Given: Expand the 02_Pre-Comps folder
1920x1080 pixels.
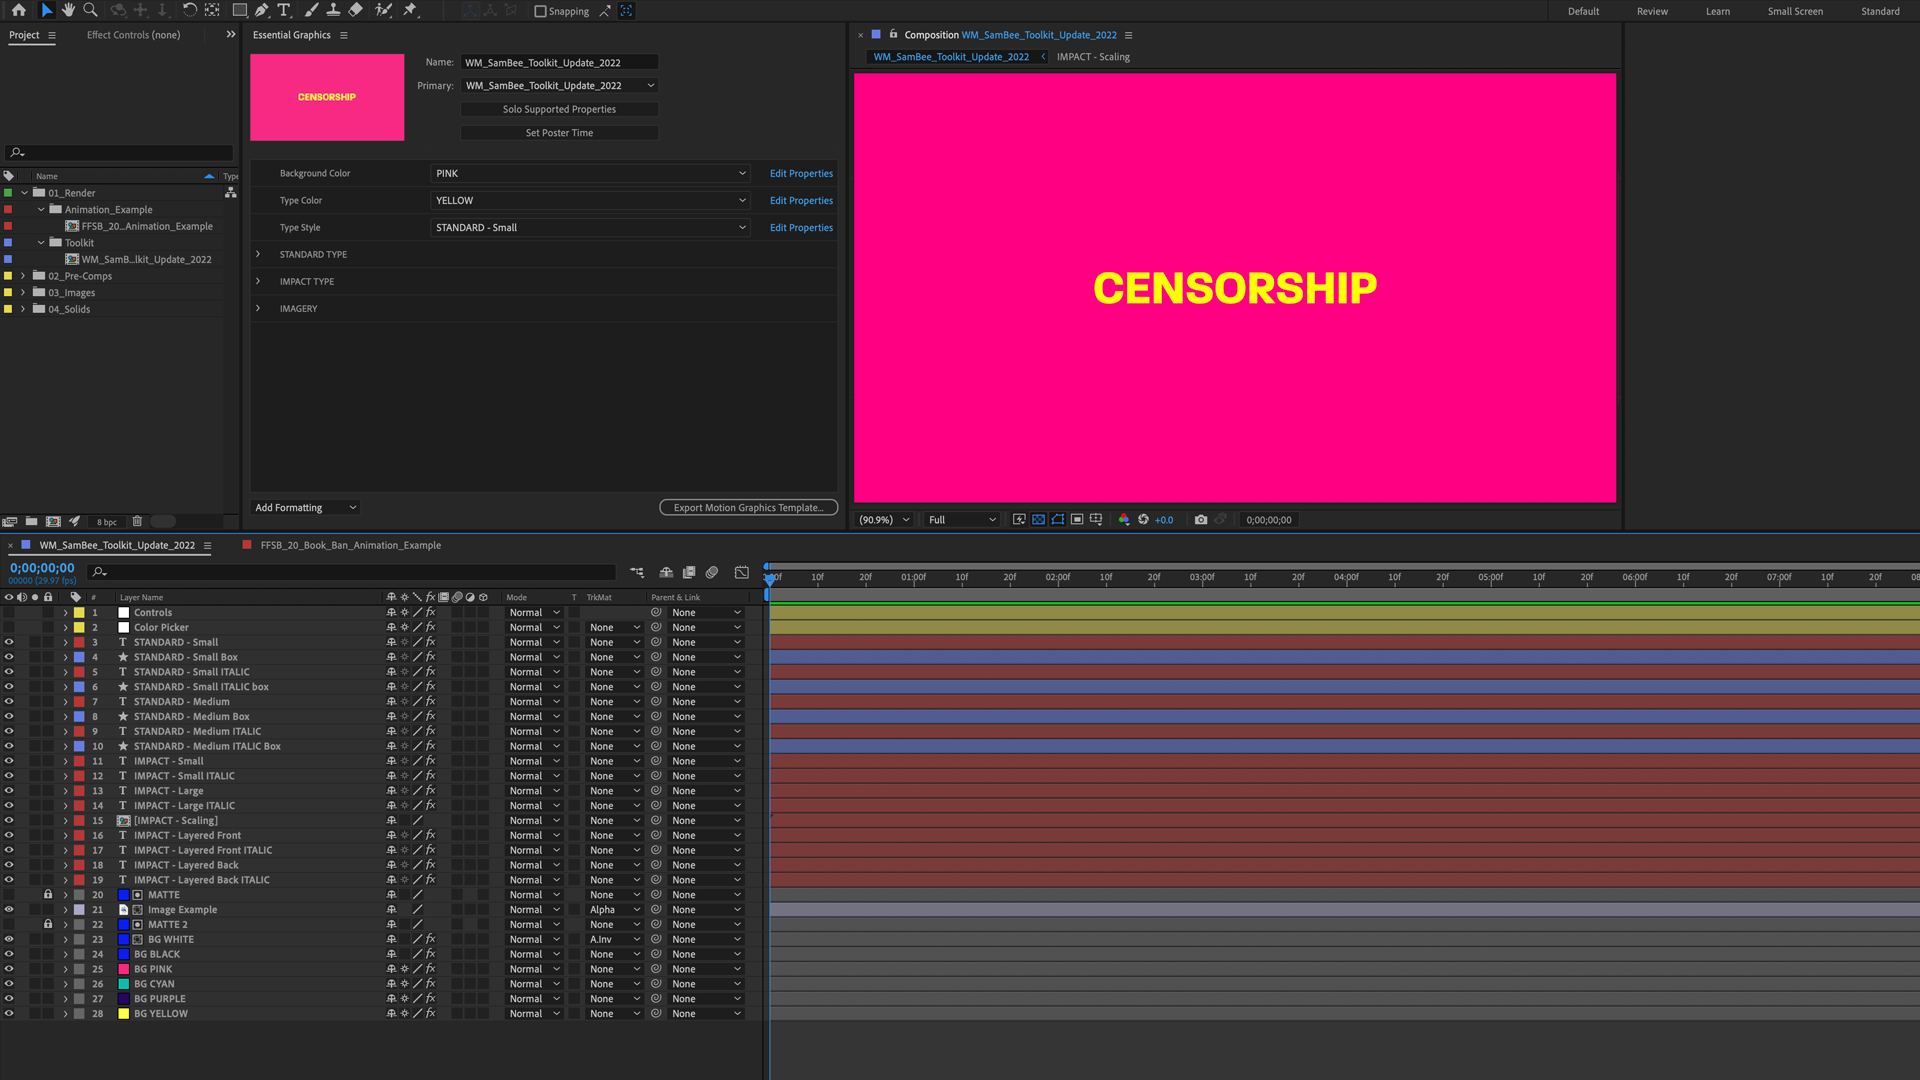Looking at the screenshot, I should [23, 276].
